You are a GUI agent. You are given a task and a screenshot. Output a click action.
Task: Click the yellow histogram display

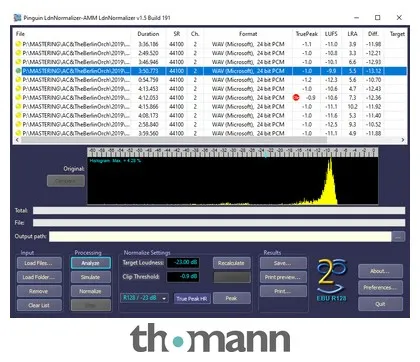tap(233, 180)
